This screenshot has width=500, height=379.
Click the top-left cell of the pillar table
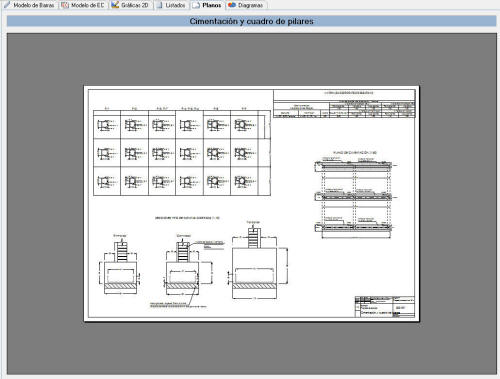[x=107, y=125]
